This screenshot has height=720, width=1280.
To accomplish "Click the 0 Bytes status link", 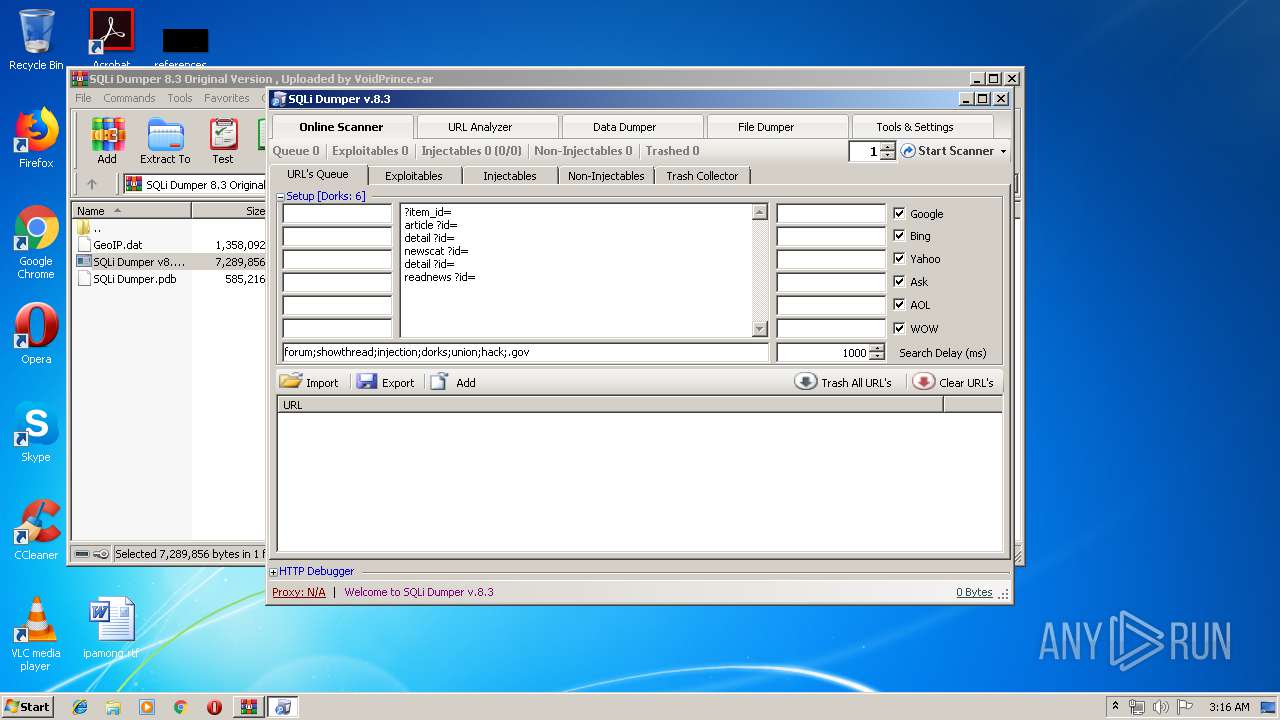I will [974, 592].
